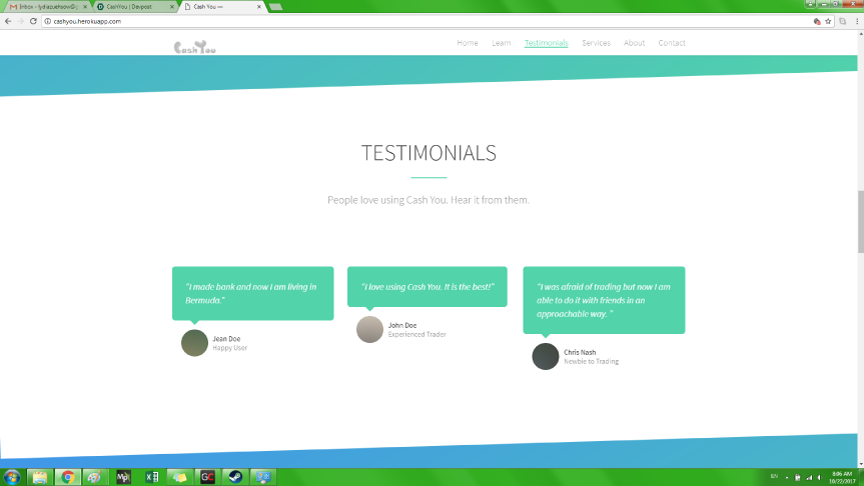Click the Chrome profile button in the title bar
Image resolution: width=864 pixels, height=486 pixels.
(809, 4)
